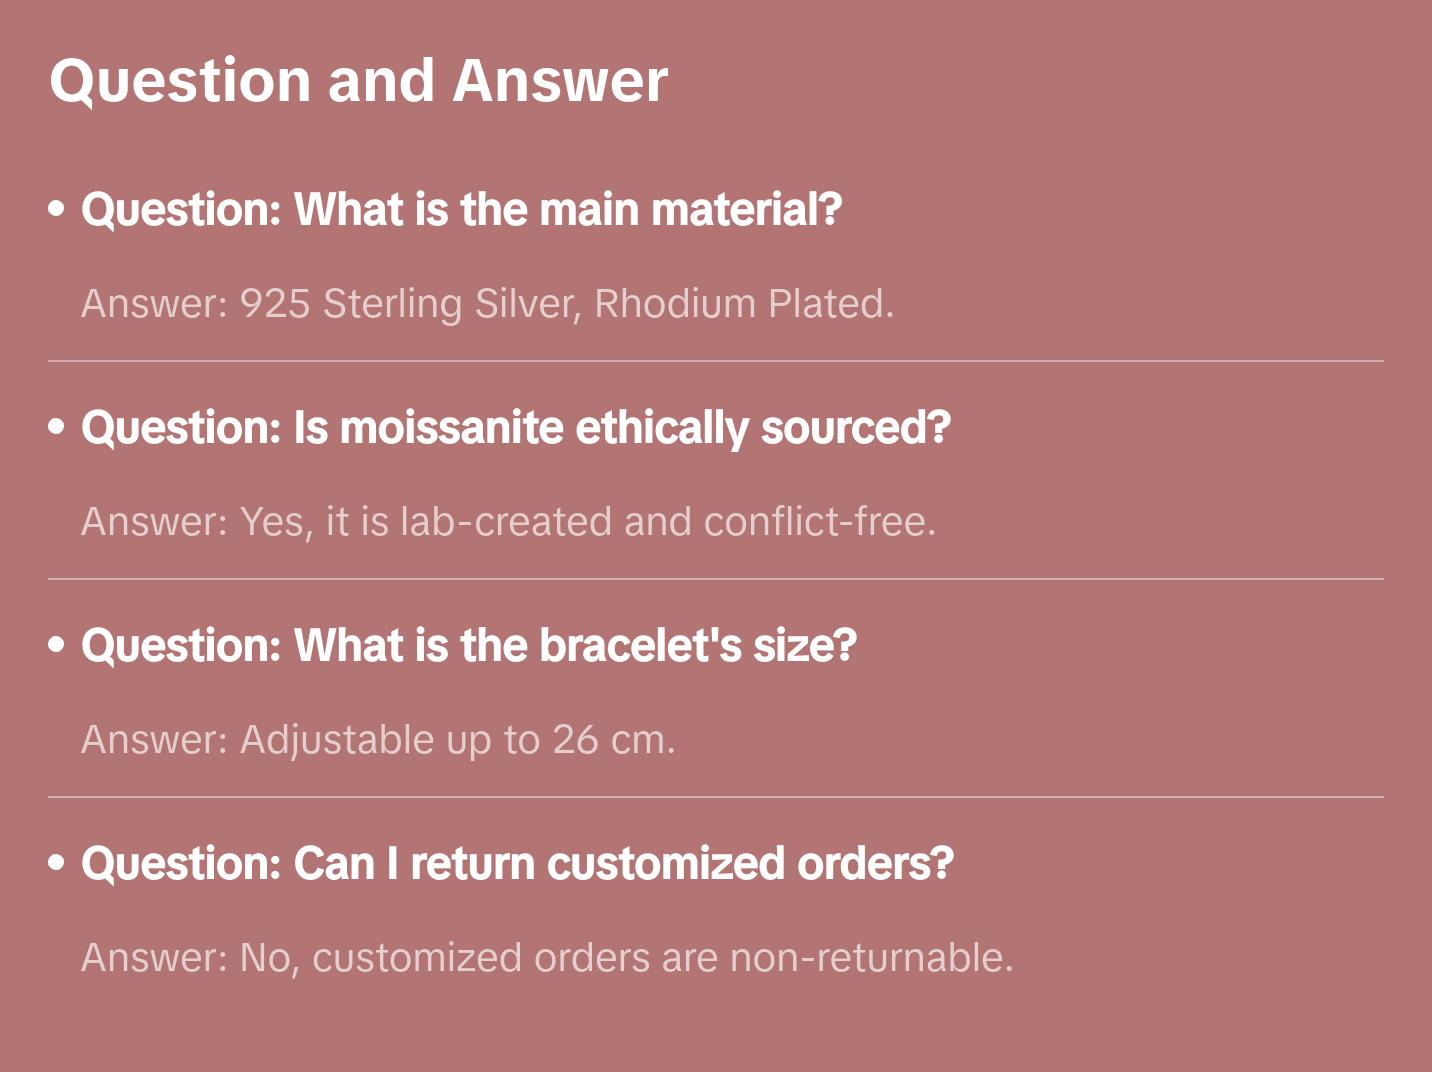1432x1072 pixels.
Task: Click the 'Question and Answer' heading
Action: (358, 81)
